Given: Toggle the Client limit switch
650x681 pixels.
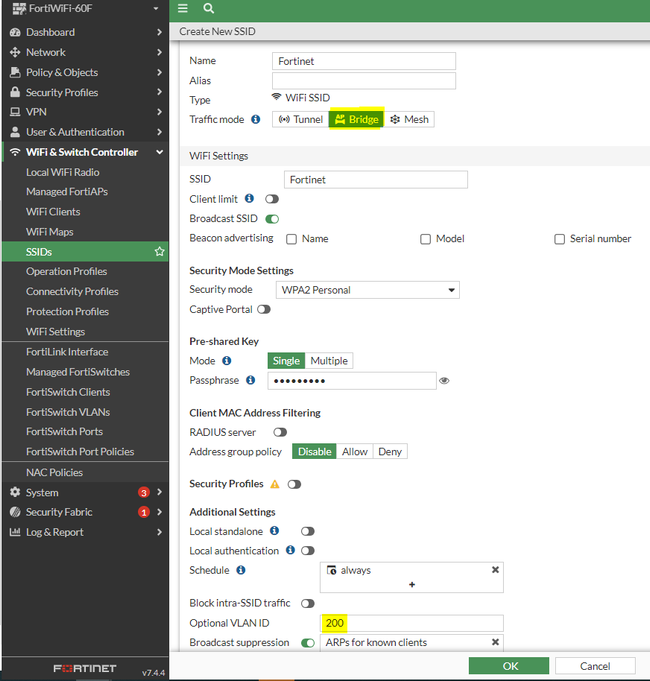Looking at the screenshot, I should (272, 199).
